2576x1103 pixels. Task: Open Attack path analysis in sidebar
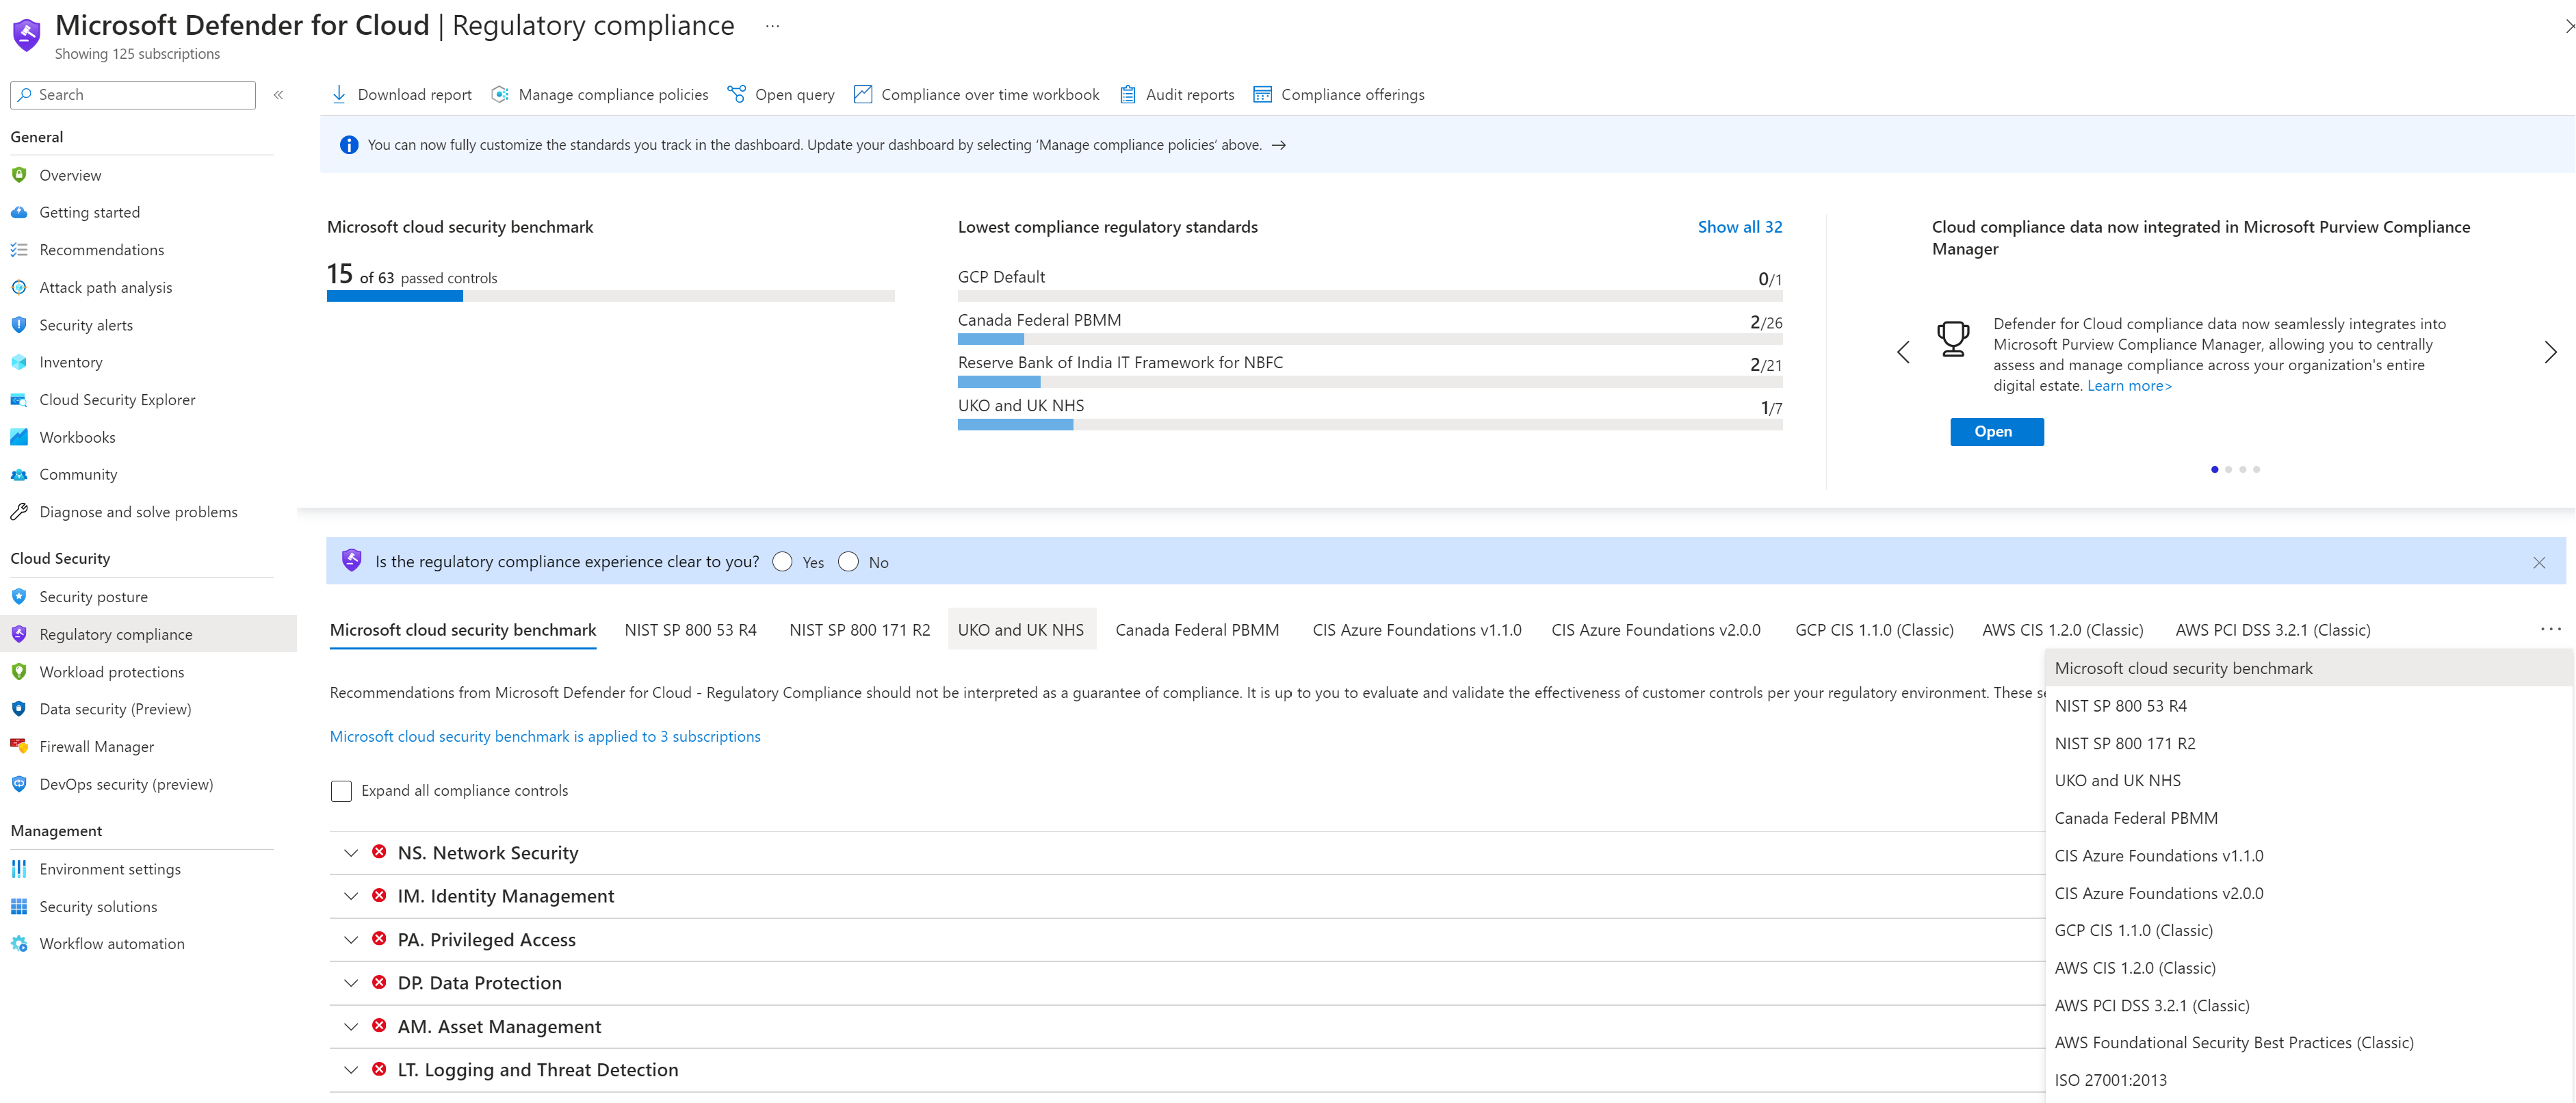[x=106, y=287]
